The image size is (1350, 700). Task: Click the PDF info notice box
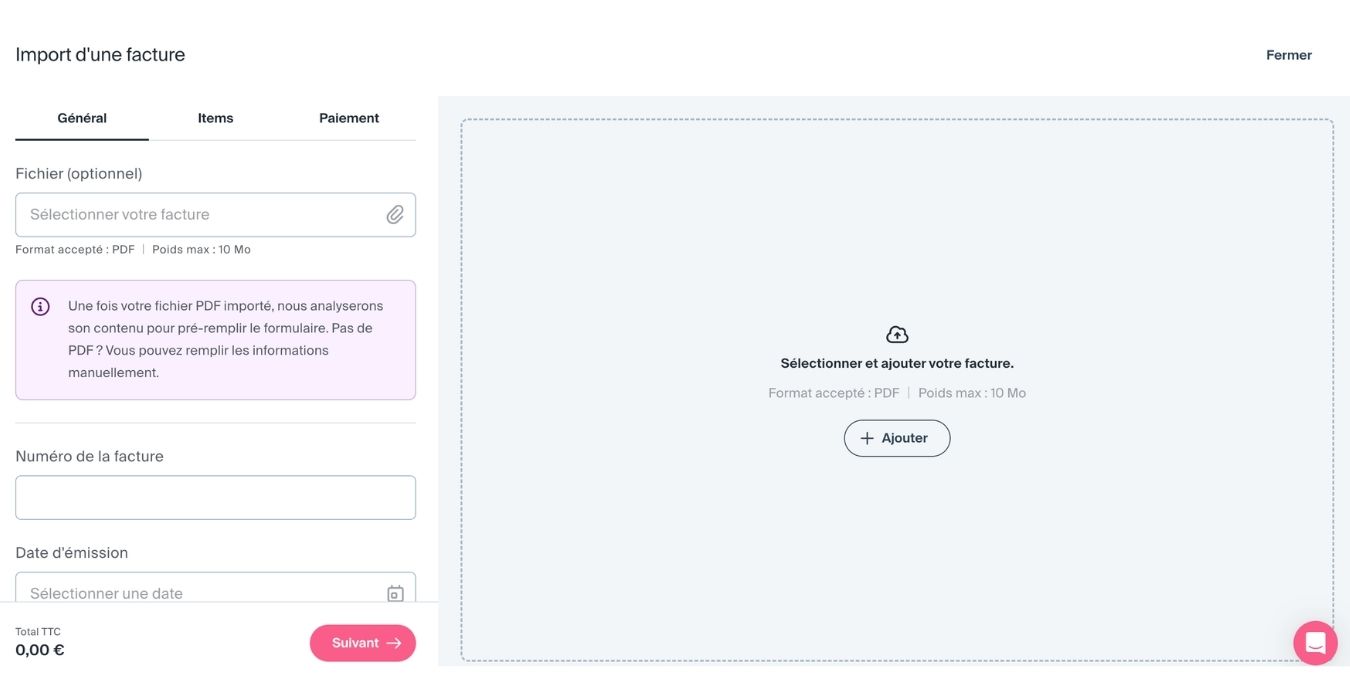pos(215,340)
